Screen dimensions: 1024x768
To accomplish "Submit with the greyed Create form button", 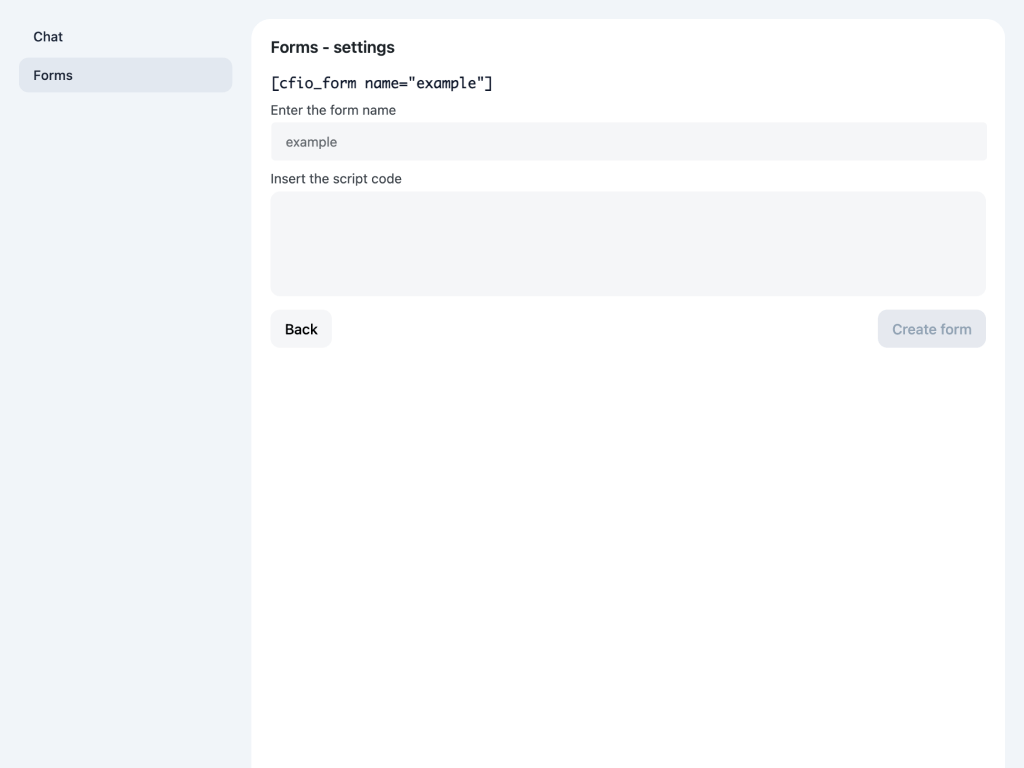I will (x=931, y=329).
